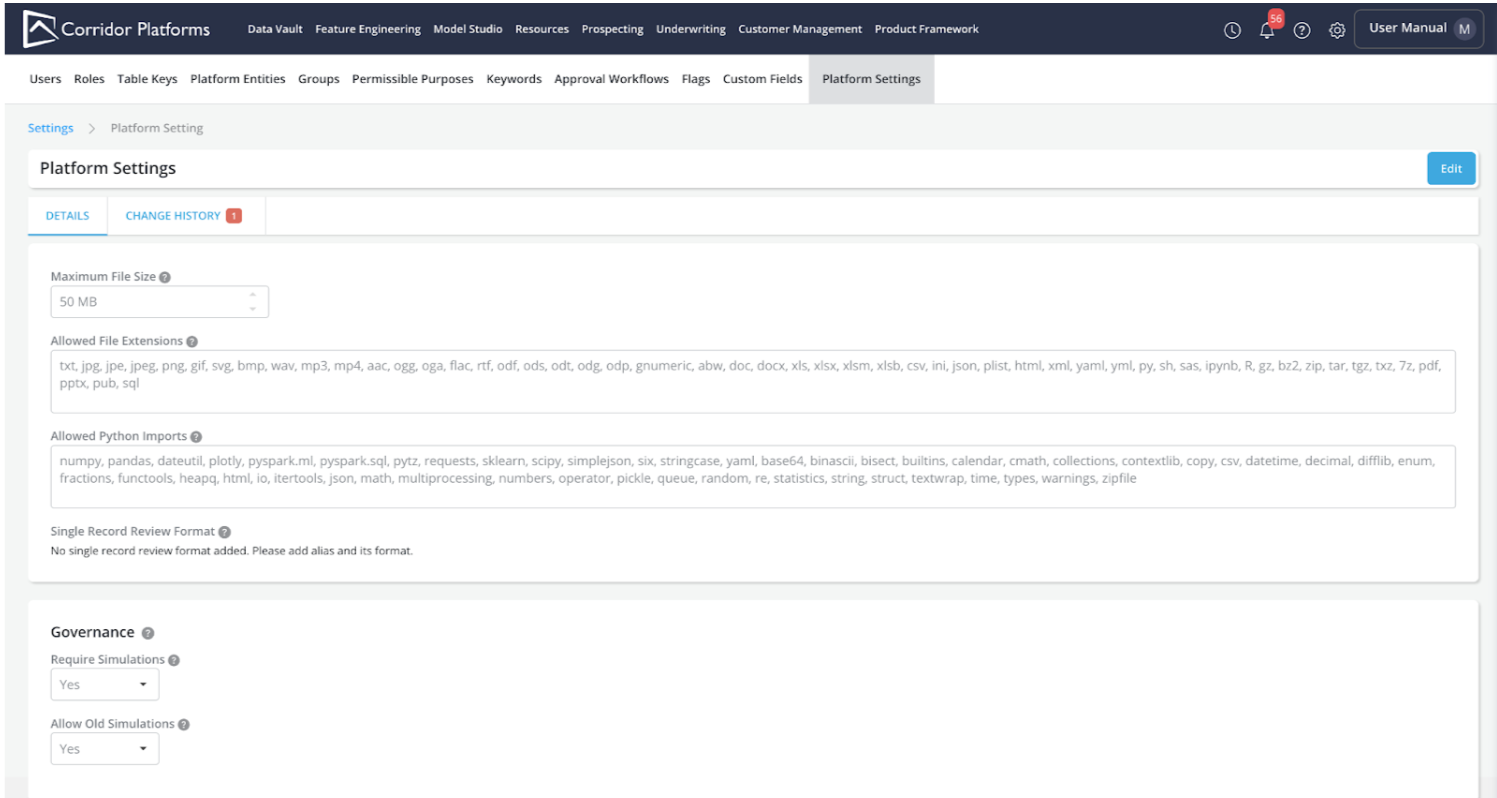The image size is (1497, 798).
Task: Open the notifications bell icon
Action: tap(1267, 30)
